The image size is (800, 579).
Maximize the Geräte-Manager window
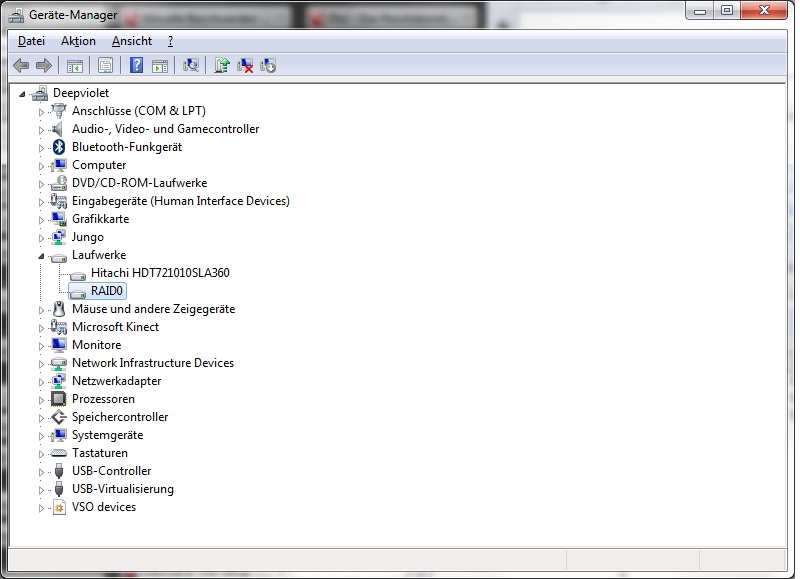tap(727, 10)
